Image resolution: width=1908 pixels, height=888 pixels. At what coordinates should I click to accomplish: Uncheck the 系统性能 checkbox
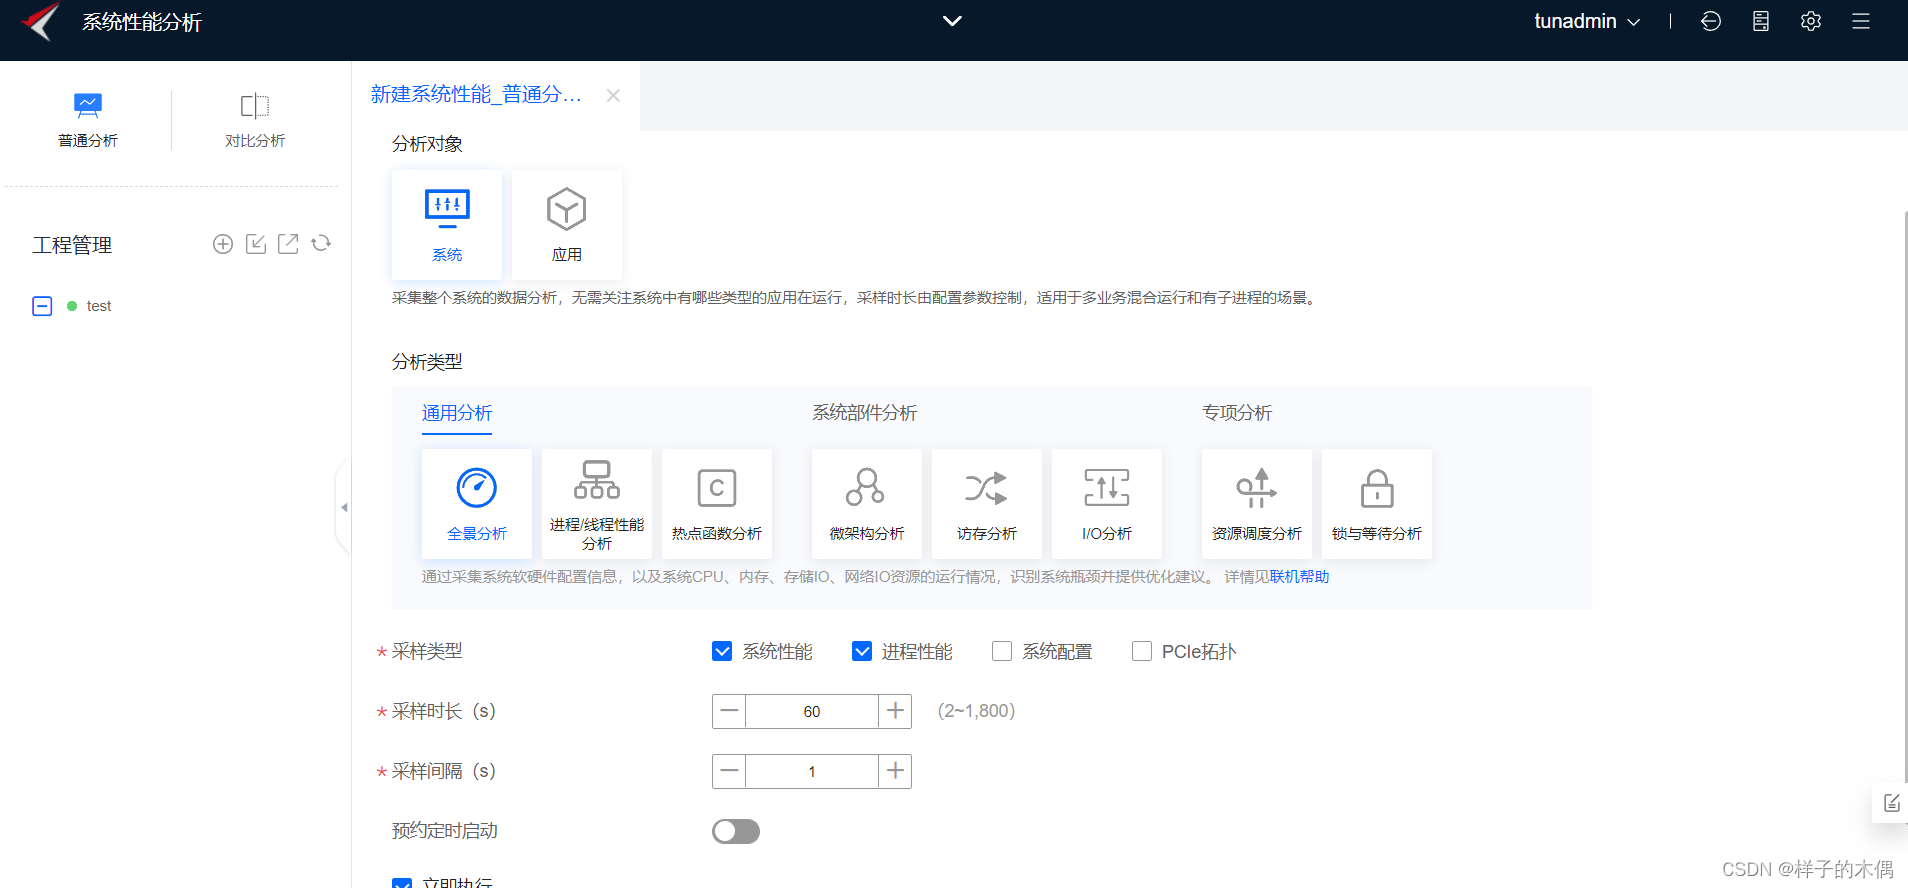pyautogui.click(x=722, y=652)
